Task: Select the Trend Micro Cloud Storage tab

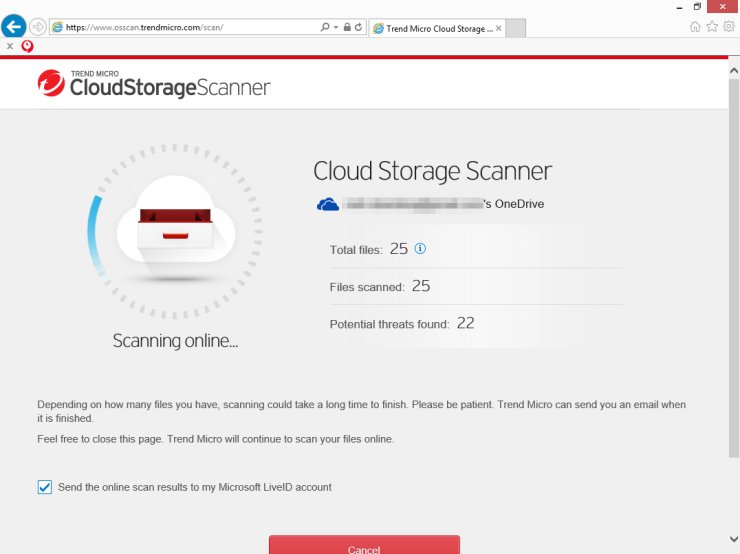Action: click(438, 28)
